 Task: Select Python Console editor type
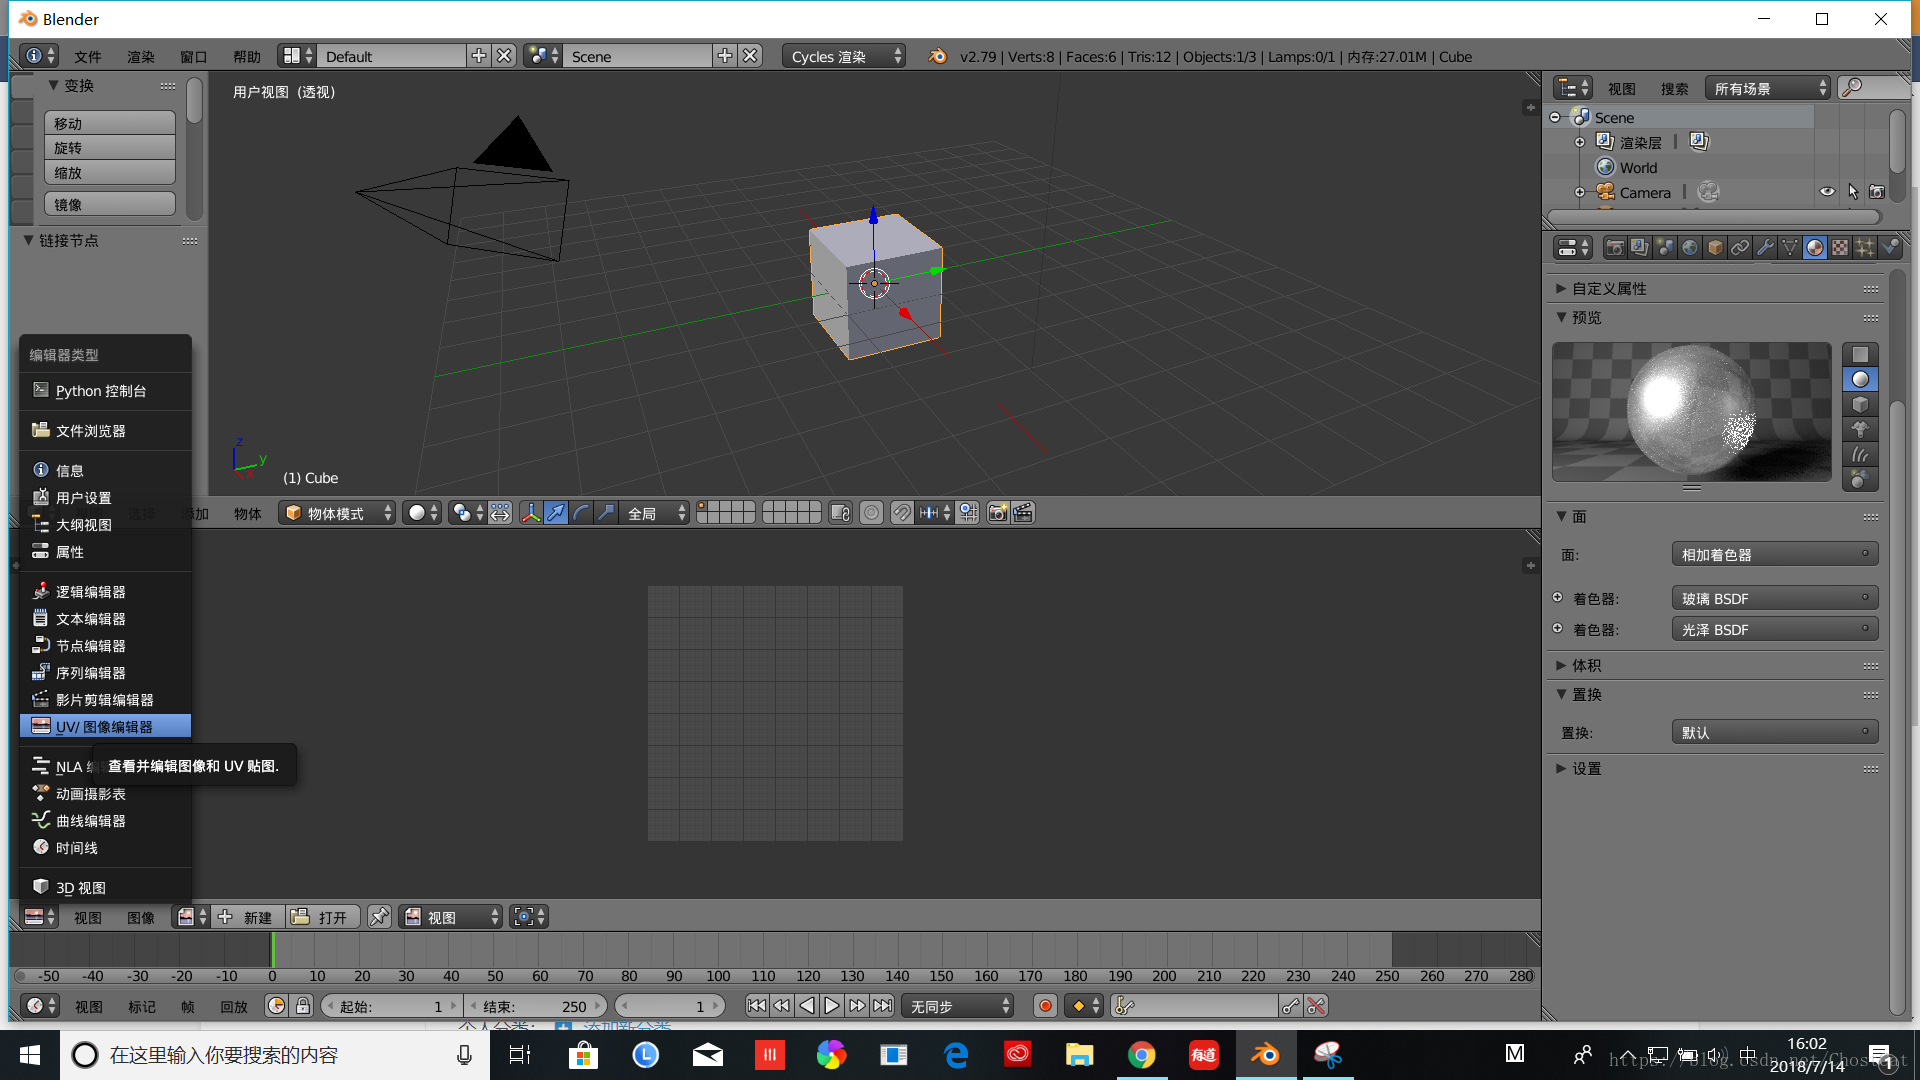(105, 390)
